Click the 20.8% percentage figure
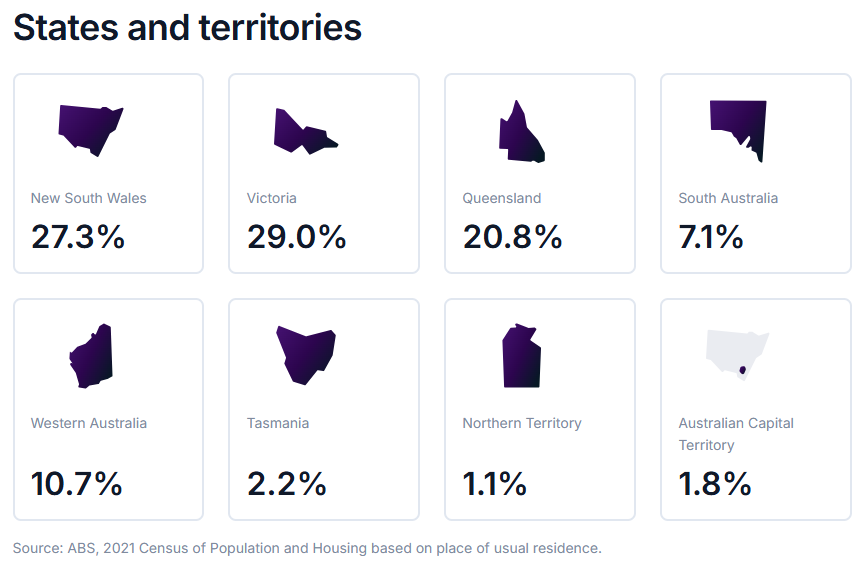 point(512,237)
